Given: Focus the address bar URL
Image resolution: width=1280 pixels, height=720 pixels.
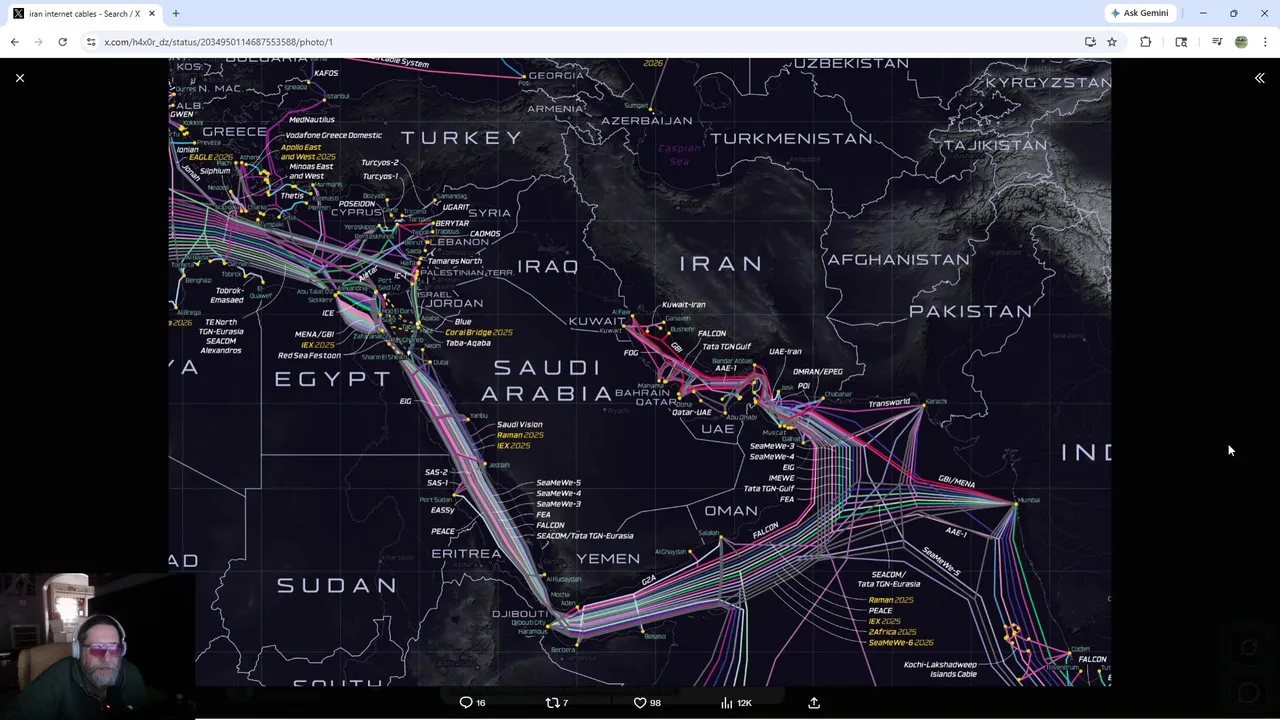Looking at the screenshot, I should 580,42.
